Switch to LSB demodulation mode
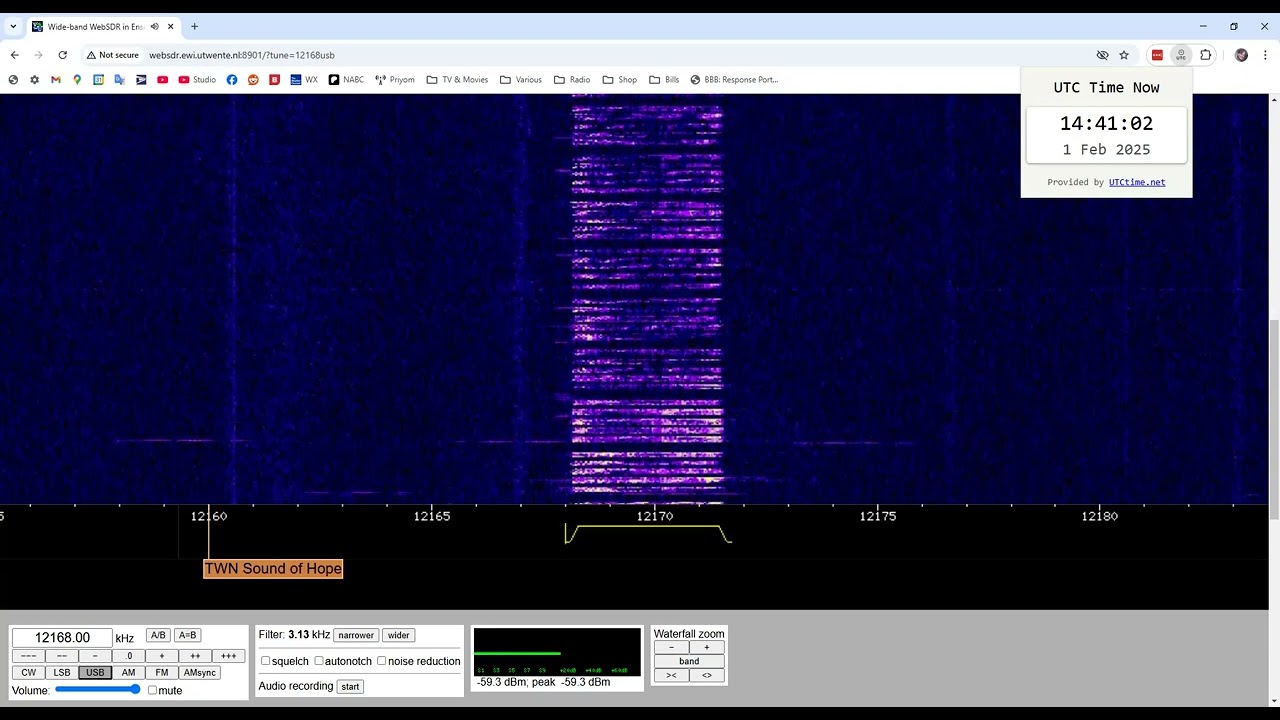The width and height of the screenshot is (1280, 720). pyautogui.click(x=62, y=673)
